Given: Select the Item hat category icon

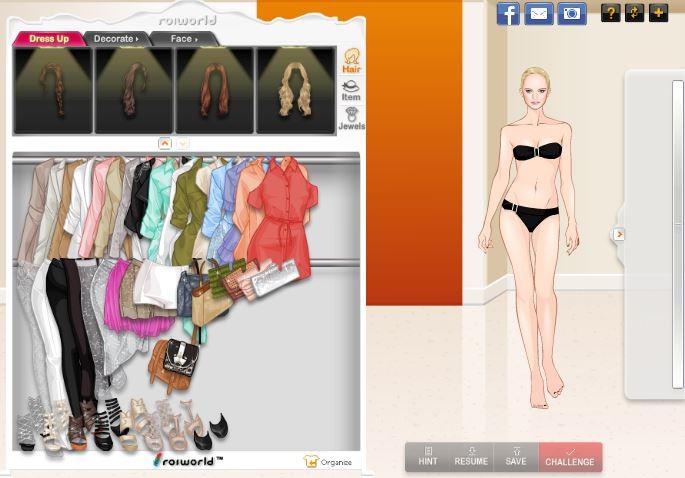Looking at the screenshot, I should pyautogui.click(x=351, y=90).
